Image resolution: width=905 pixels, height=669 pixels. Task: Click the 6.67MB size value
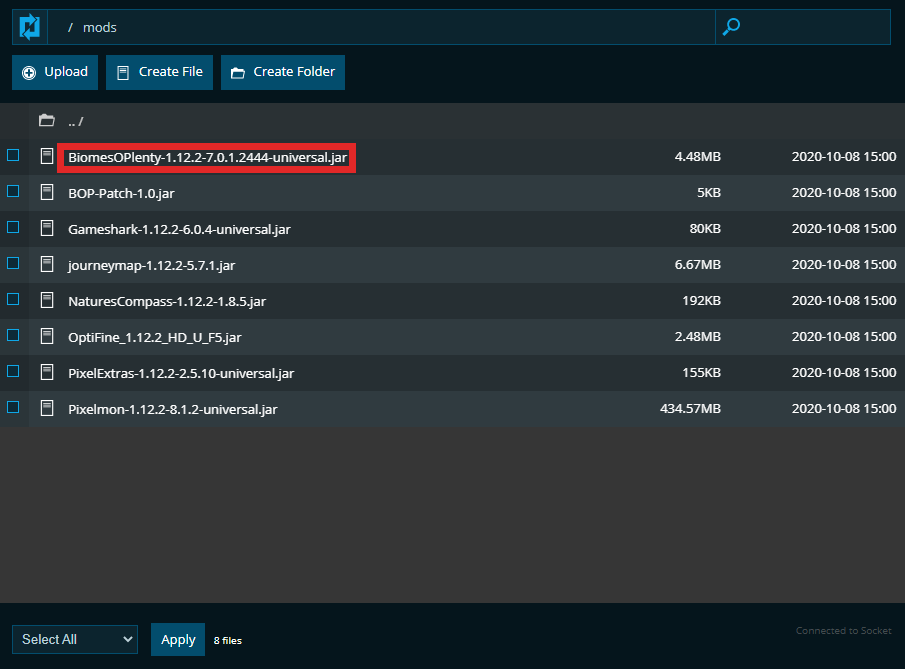pos(698,264)
